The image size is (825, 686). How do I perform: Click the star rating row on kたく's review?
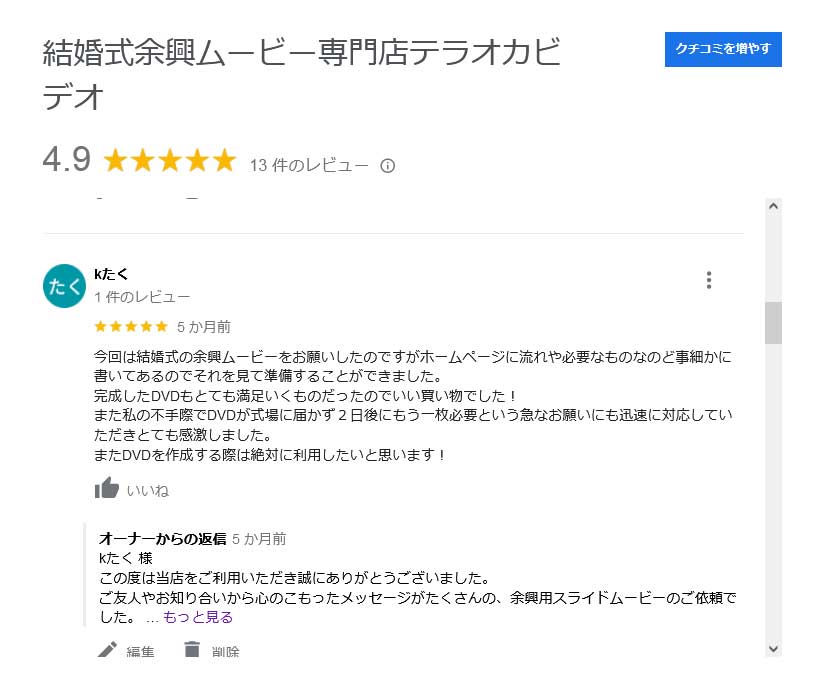[x=130, y=326]
